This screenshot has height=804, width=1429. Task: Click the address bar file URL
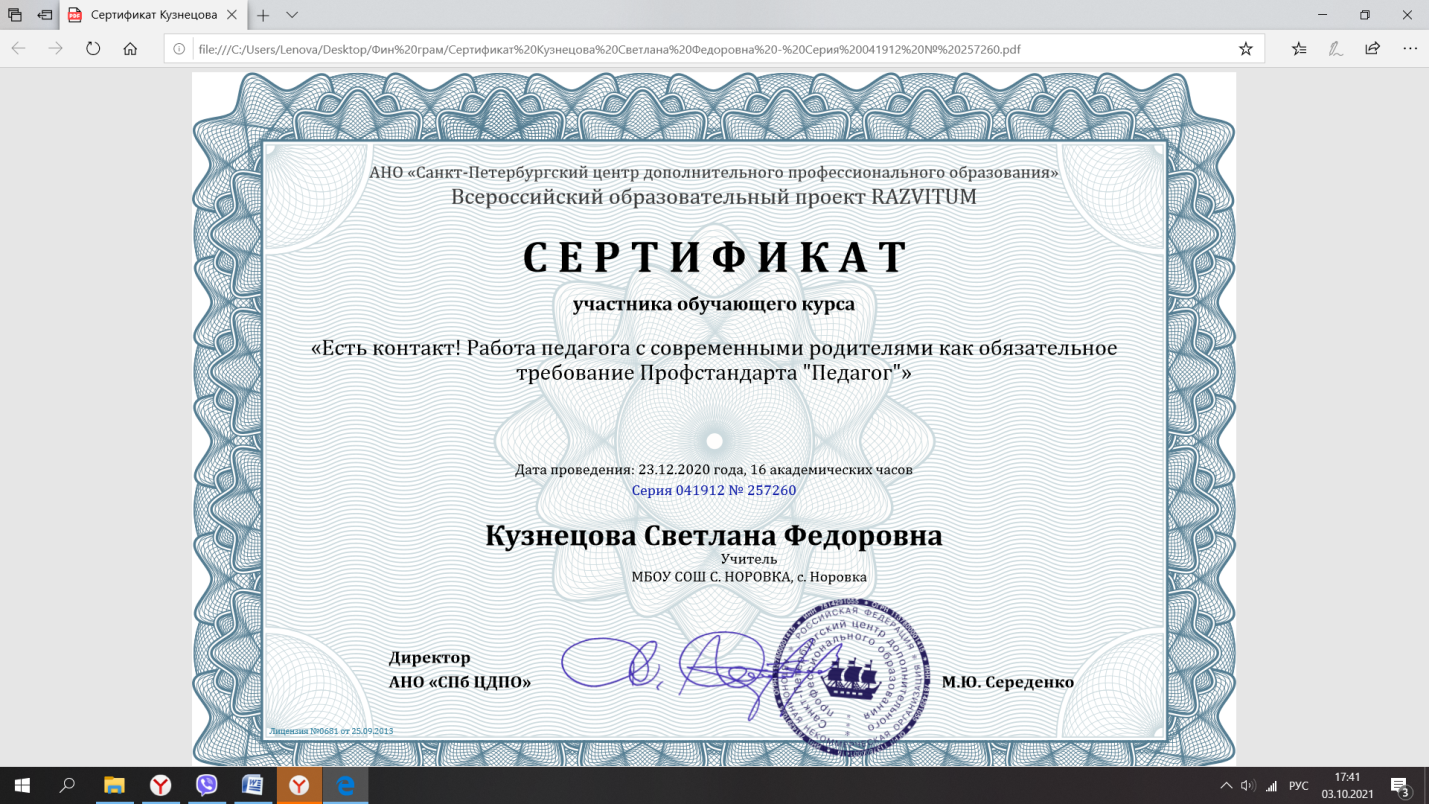pyautogui.click(x=607, y=48)
